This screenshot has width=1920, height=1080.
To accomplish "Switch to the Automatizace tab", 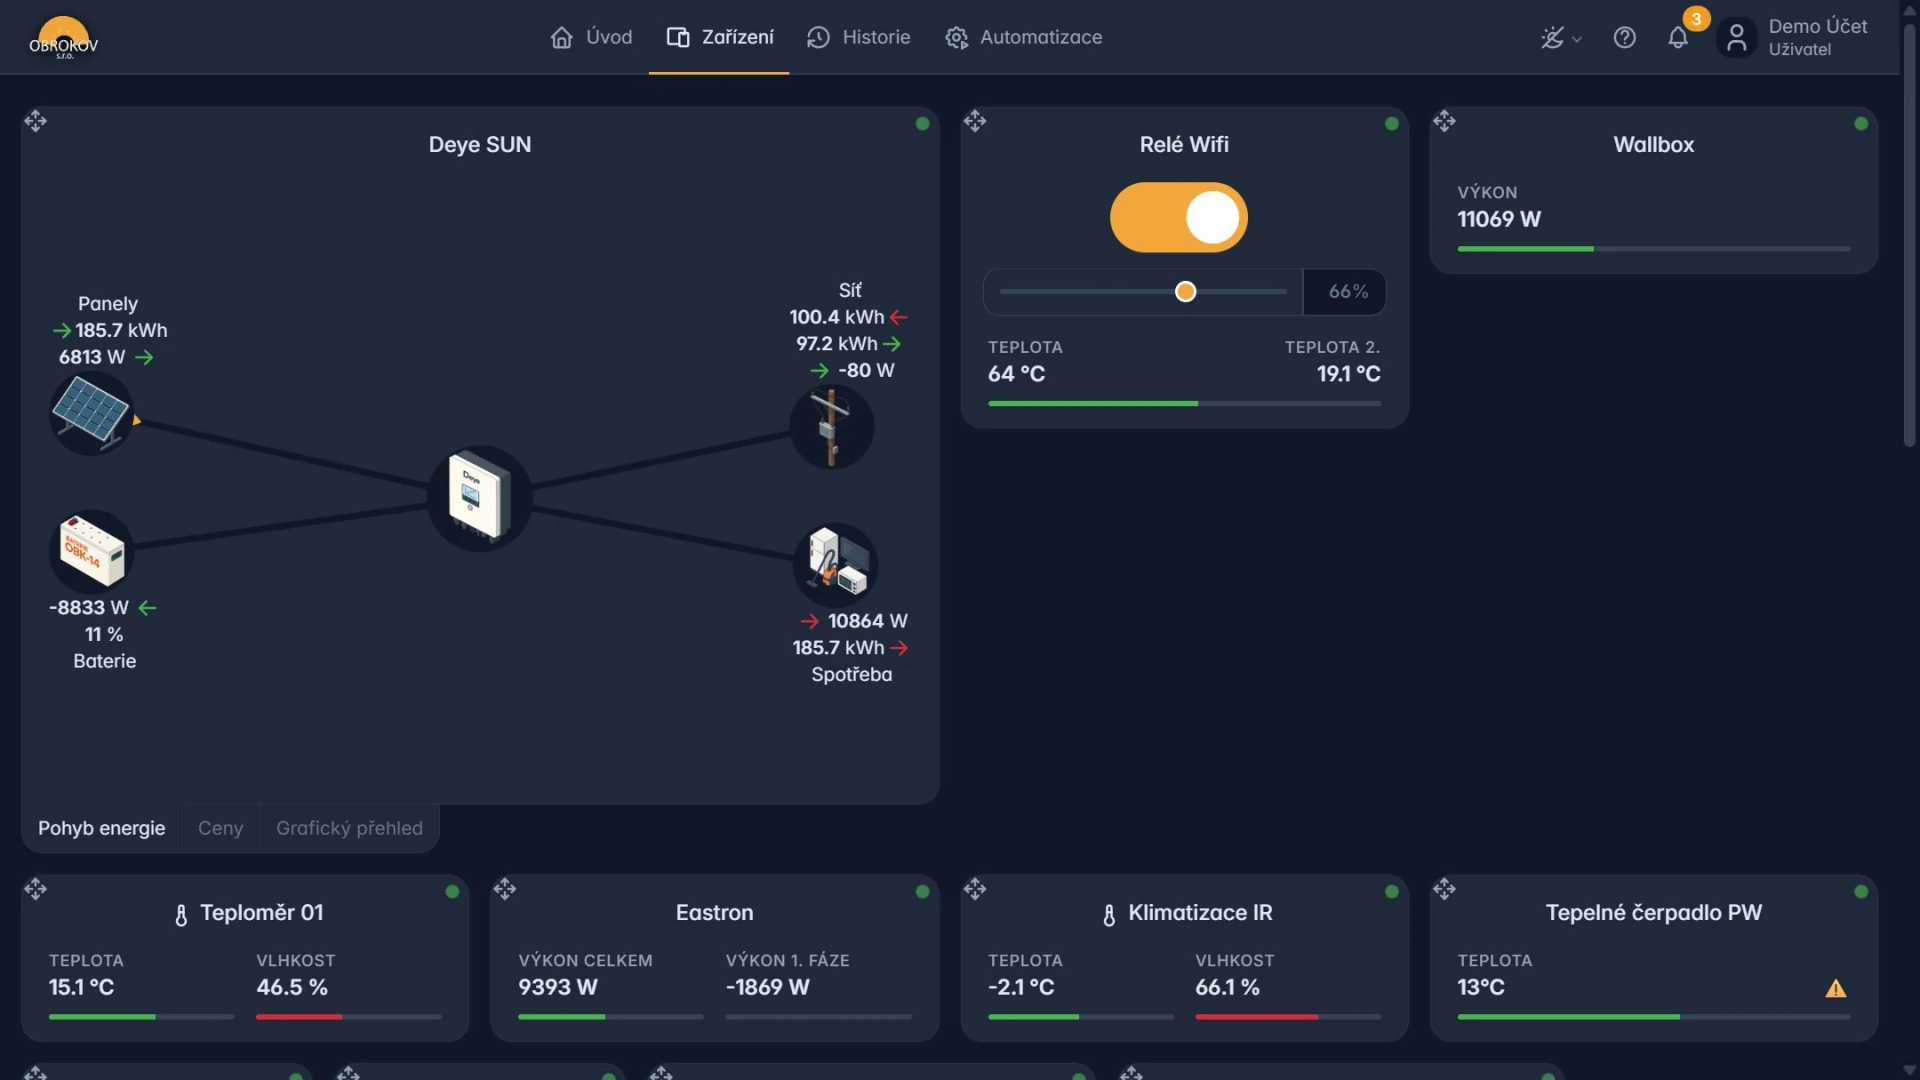I will [x=1024, y=37].
